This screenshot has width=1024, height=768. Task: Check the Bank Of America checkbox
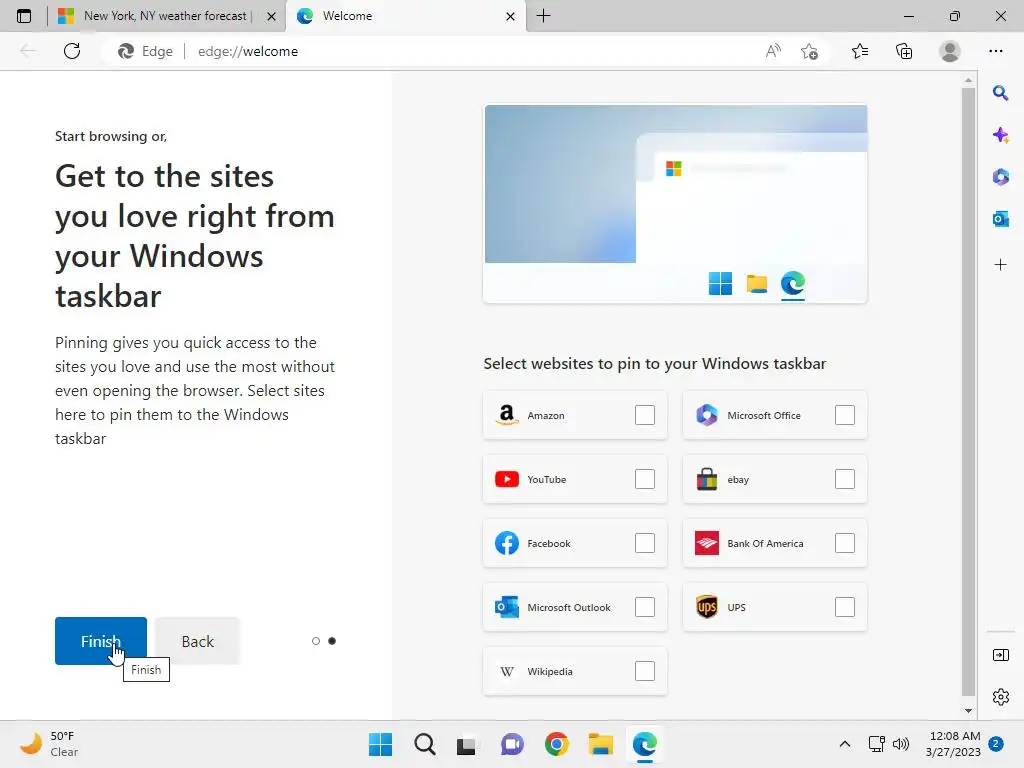point(844,543)
